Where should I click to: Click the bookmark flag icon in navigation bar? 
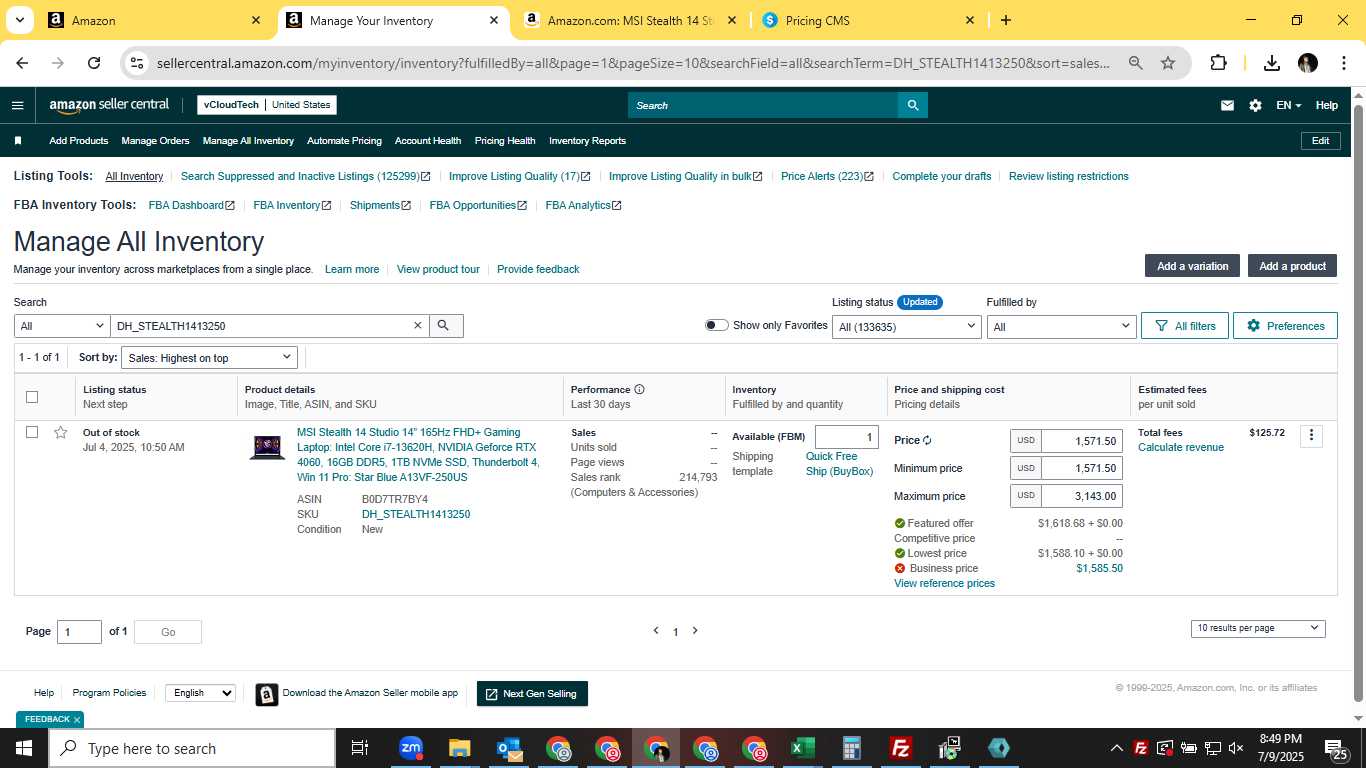click(18, 141)
